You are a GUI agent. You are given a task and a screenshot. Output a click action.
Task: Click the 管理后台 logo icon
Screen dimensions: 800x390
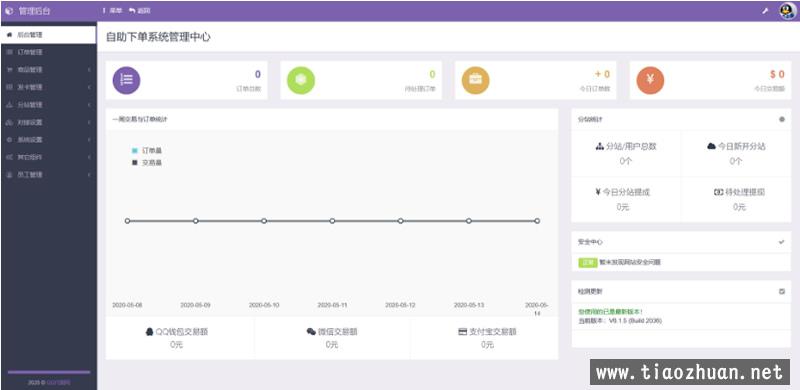pyautogui.click(x=9, y=11)
